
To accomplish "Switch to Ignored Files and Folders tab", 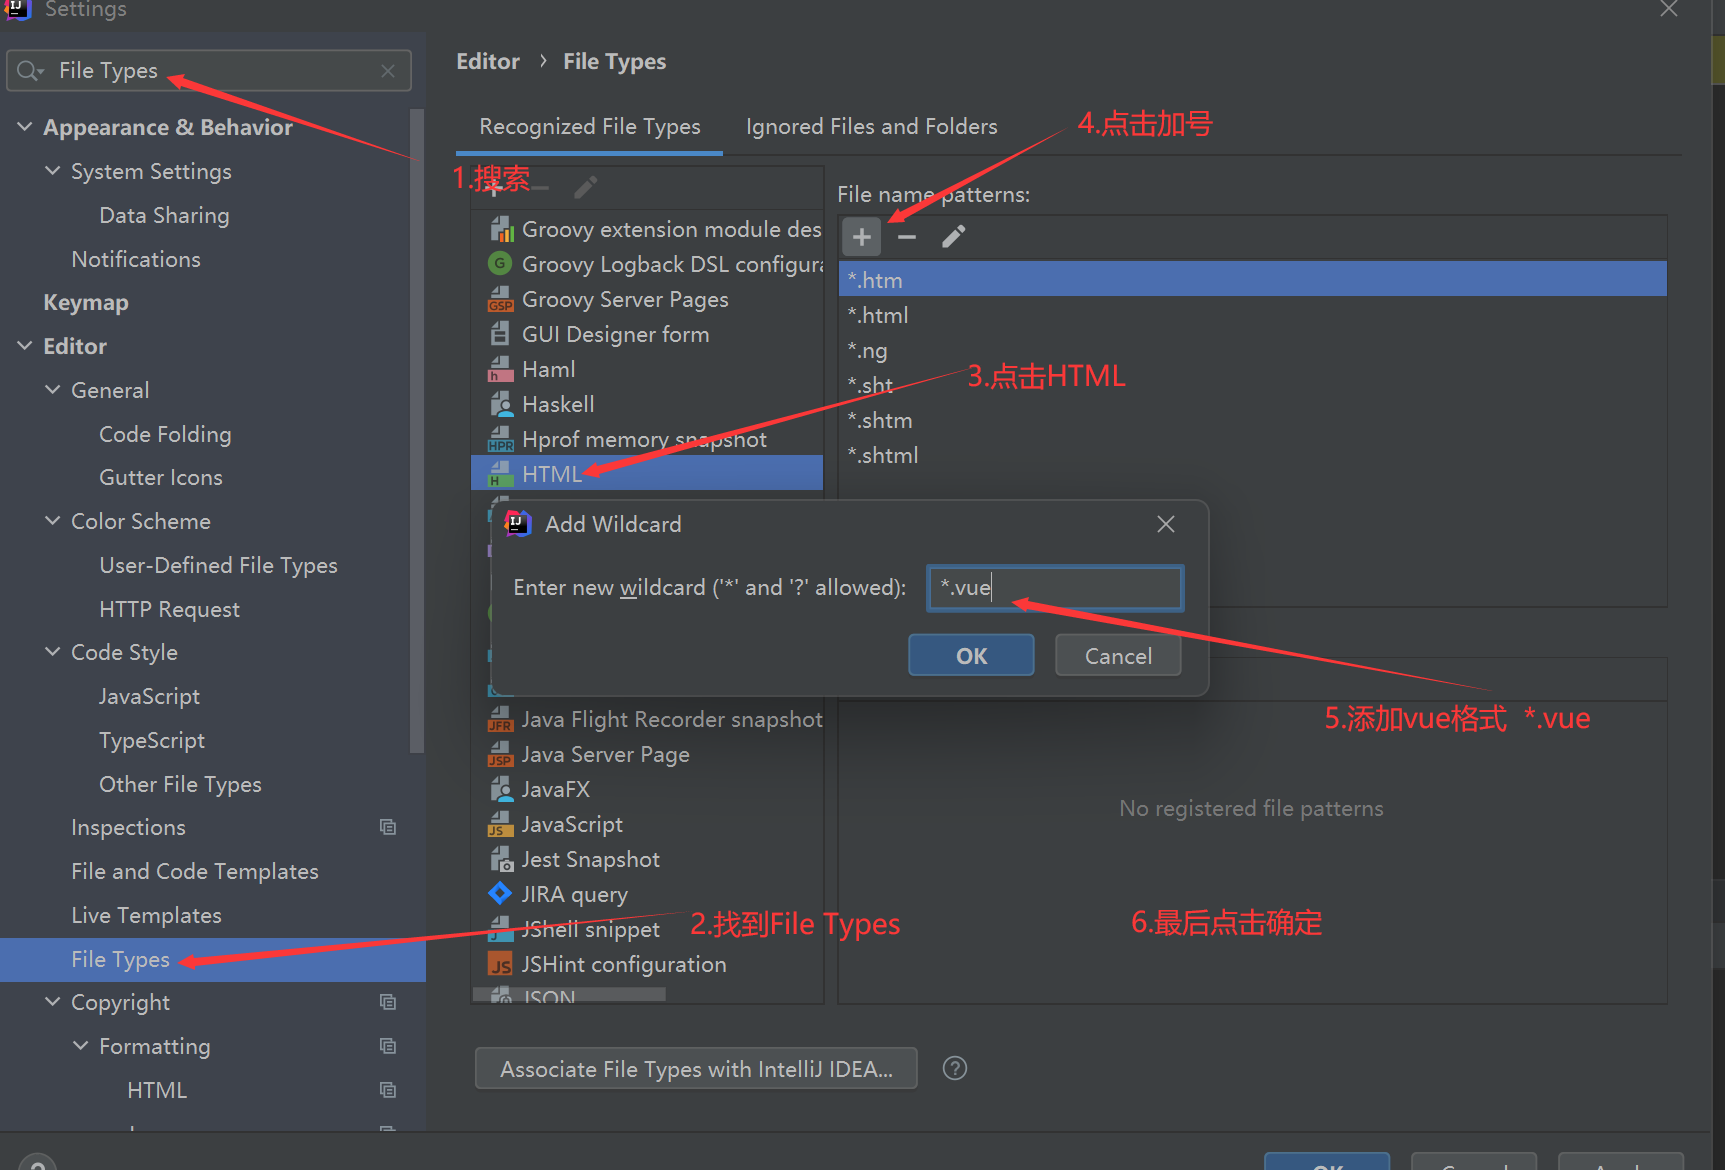I will [871, 127].
